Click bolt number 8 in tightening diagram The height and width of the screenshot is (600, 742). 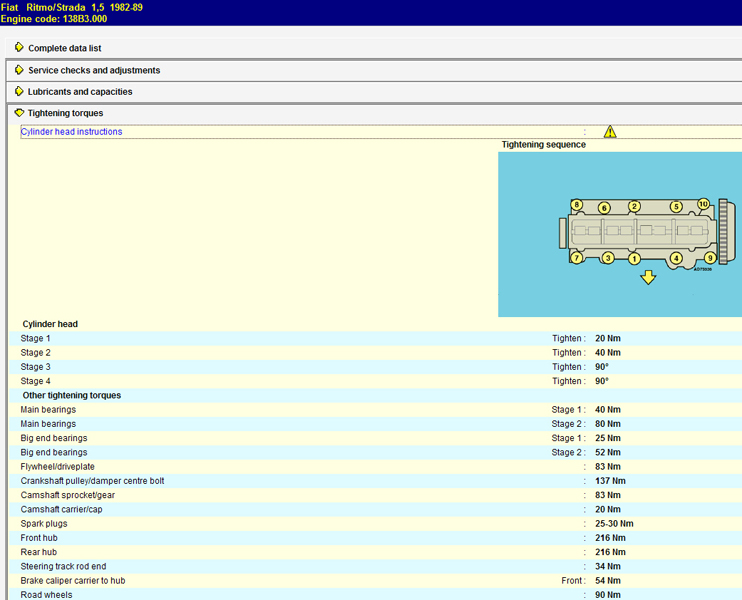point(576,205)
